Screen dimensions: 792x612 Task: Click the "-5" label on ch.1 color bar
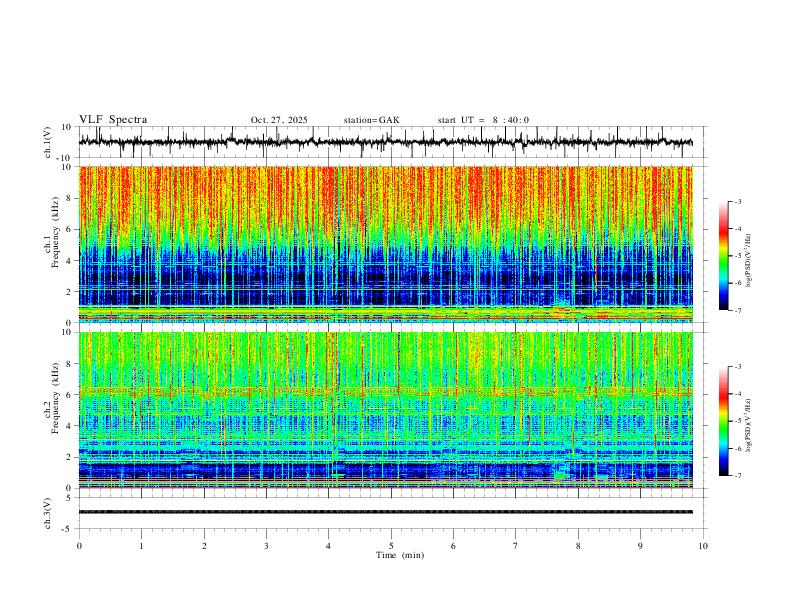point(737,256)
